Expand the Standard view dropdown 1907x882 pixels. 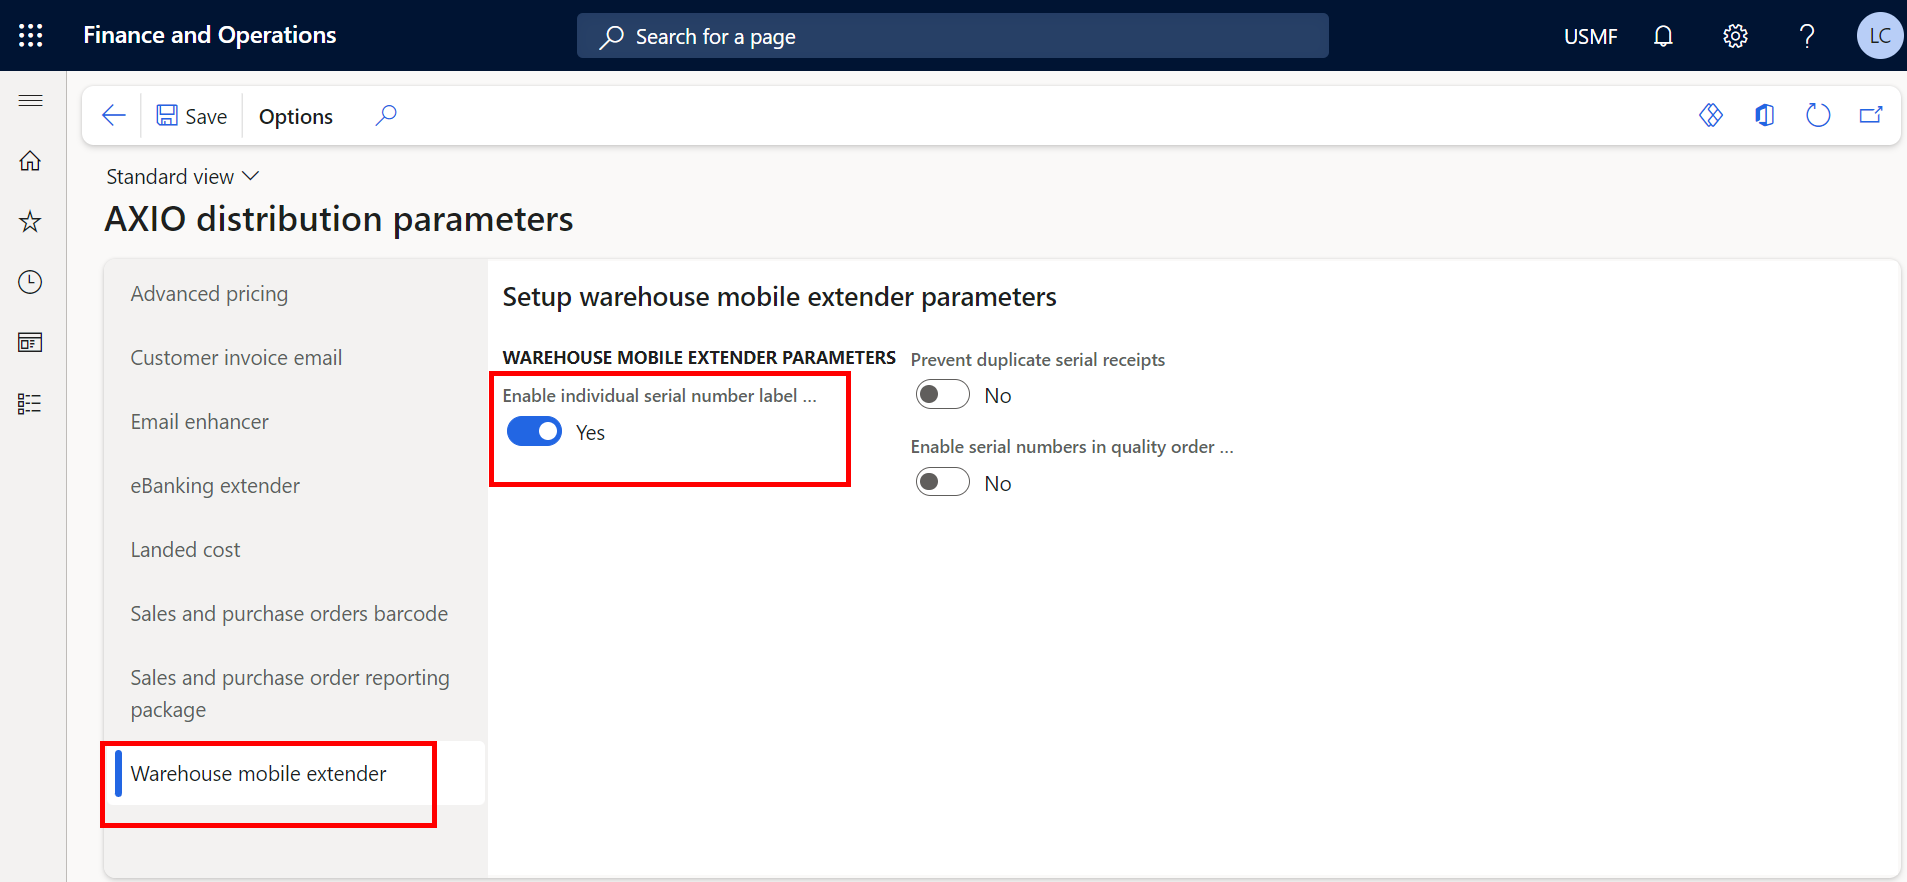(x=183, y=177)
